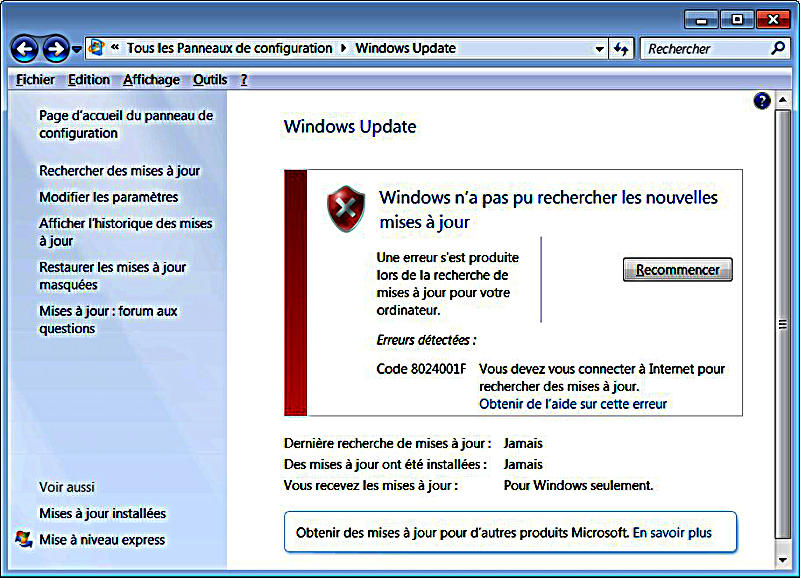
Task: Select 'Tous les Panneaux de configuration' breadcrumb
Action: [229, 48]
